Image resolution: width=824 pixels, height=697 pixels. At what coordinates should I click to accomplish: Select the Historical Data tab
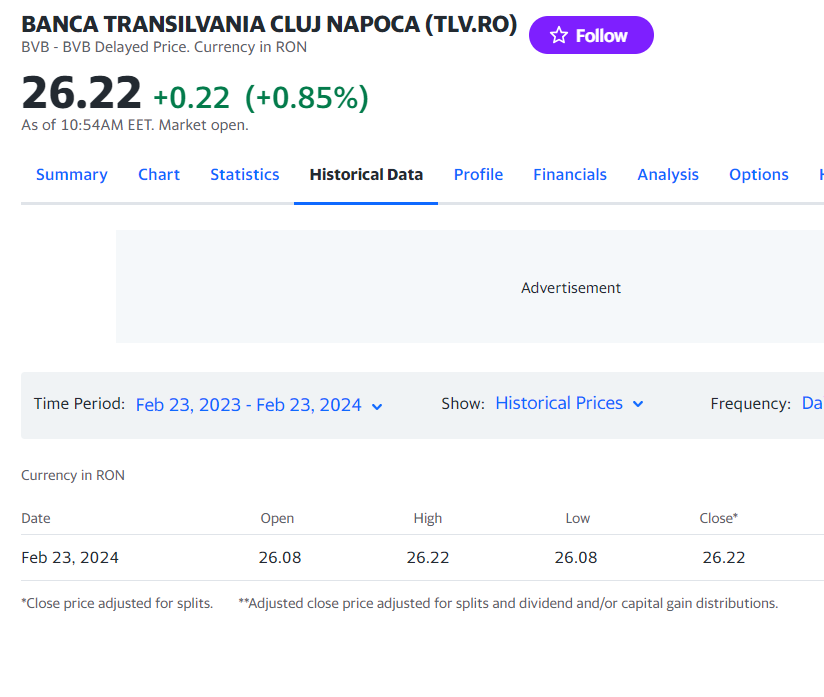(366, 174)
